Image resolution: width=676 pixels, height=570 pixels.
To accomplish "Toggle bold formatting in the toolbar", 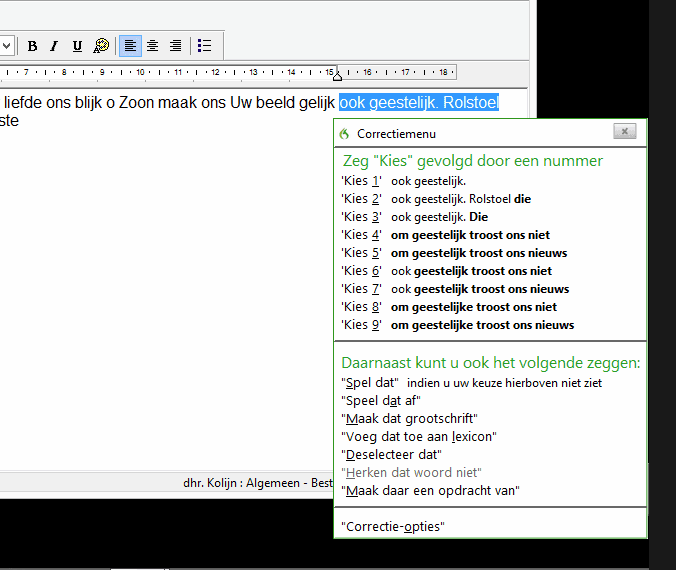I will coord(32,46).
